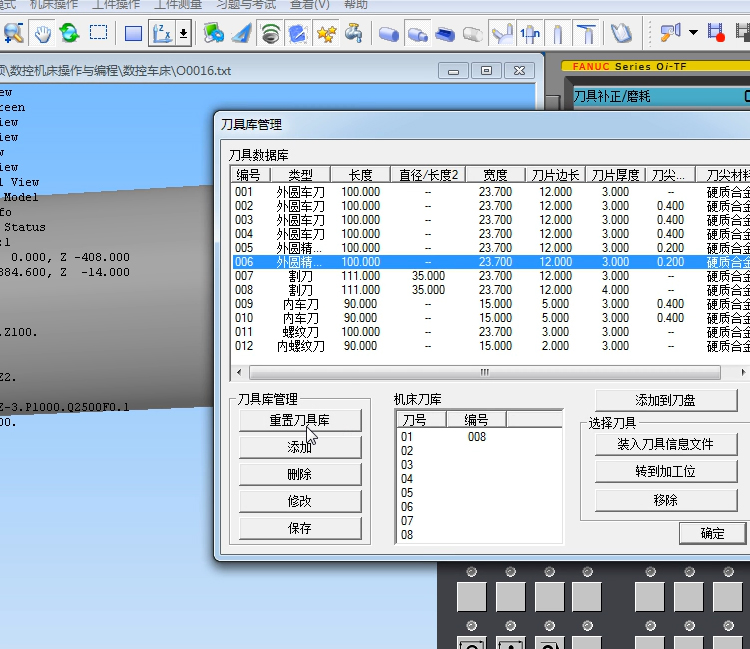Click the single vertical tool icon
This screenshot has width=750, height=649.
pyautogui.click(x=558, y=33)
